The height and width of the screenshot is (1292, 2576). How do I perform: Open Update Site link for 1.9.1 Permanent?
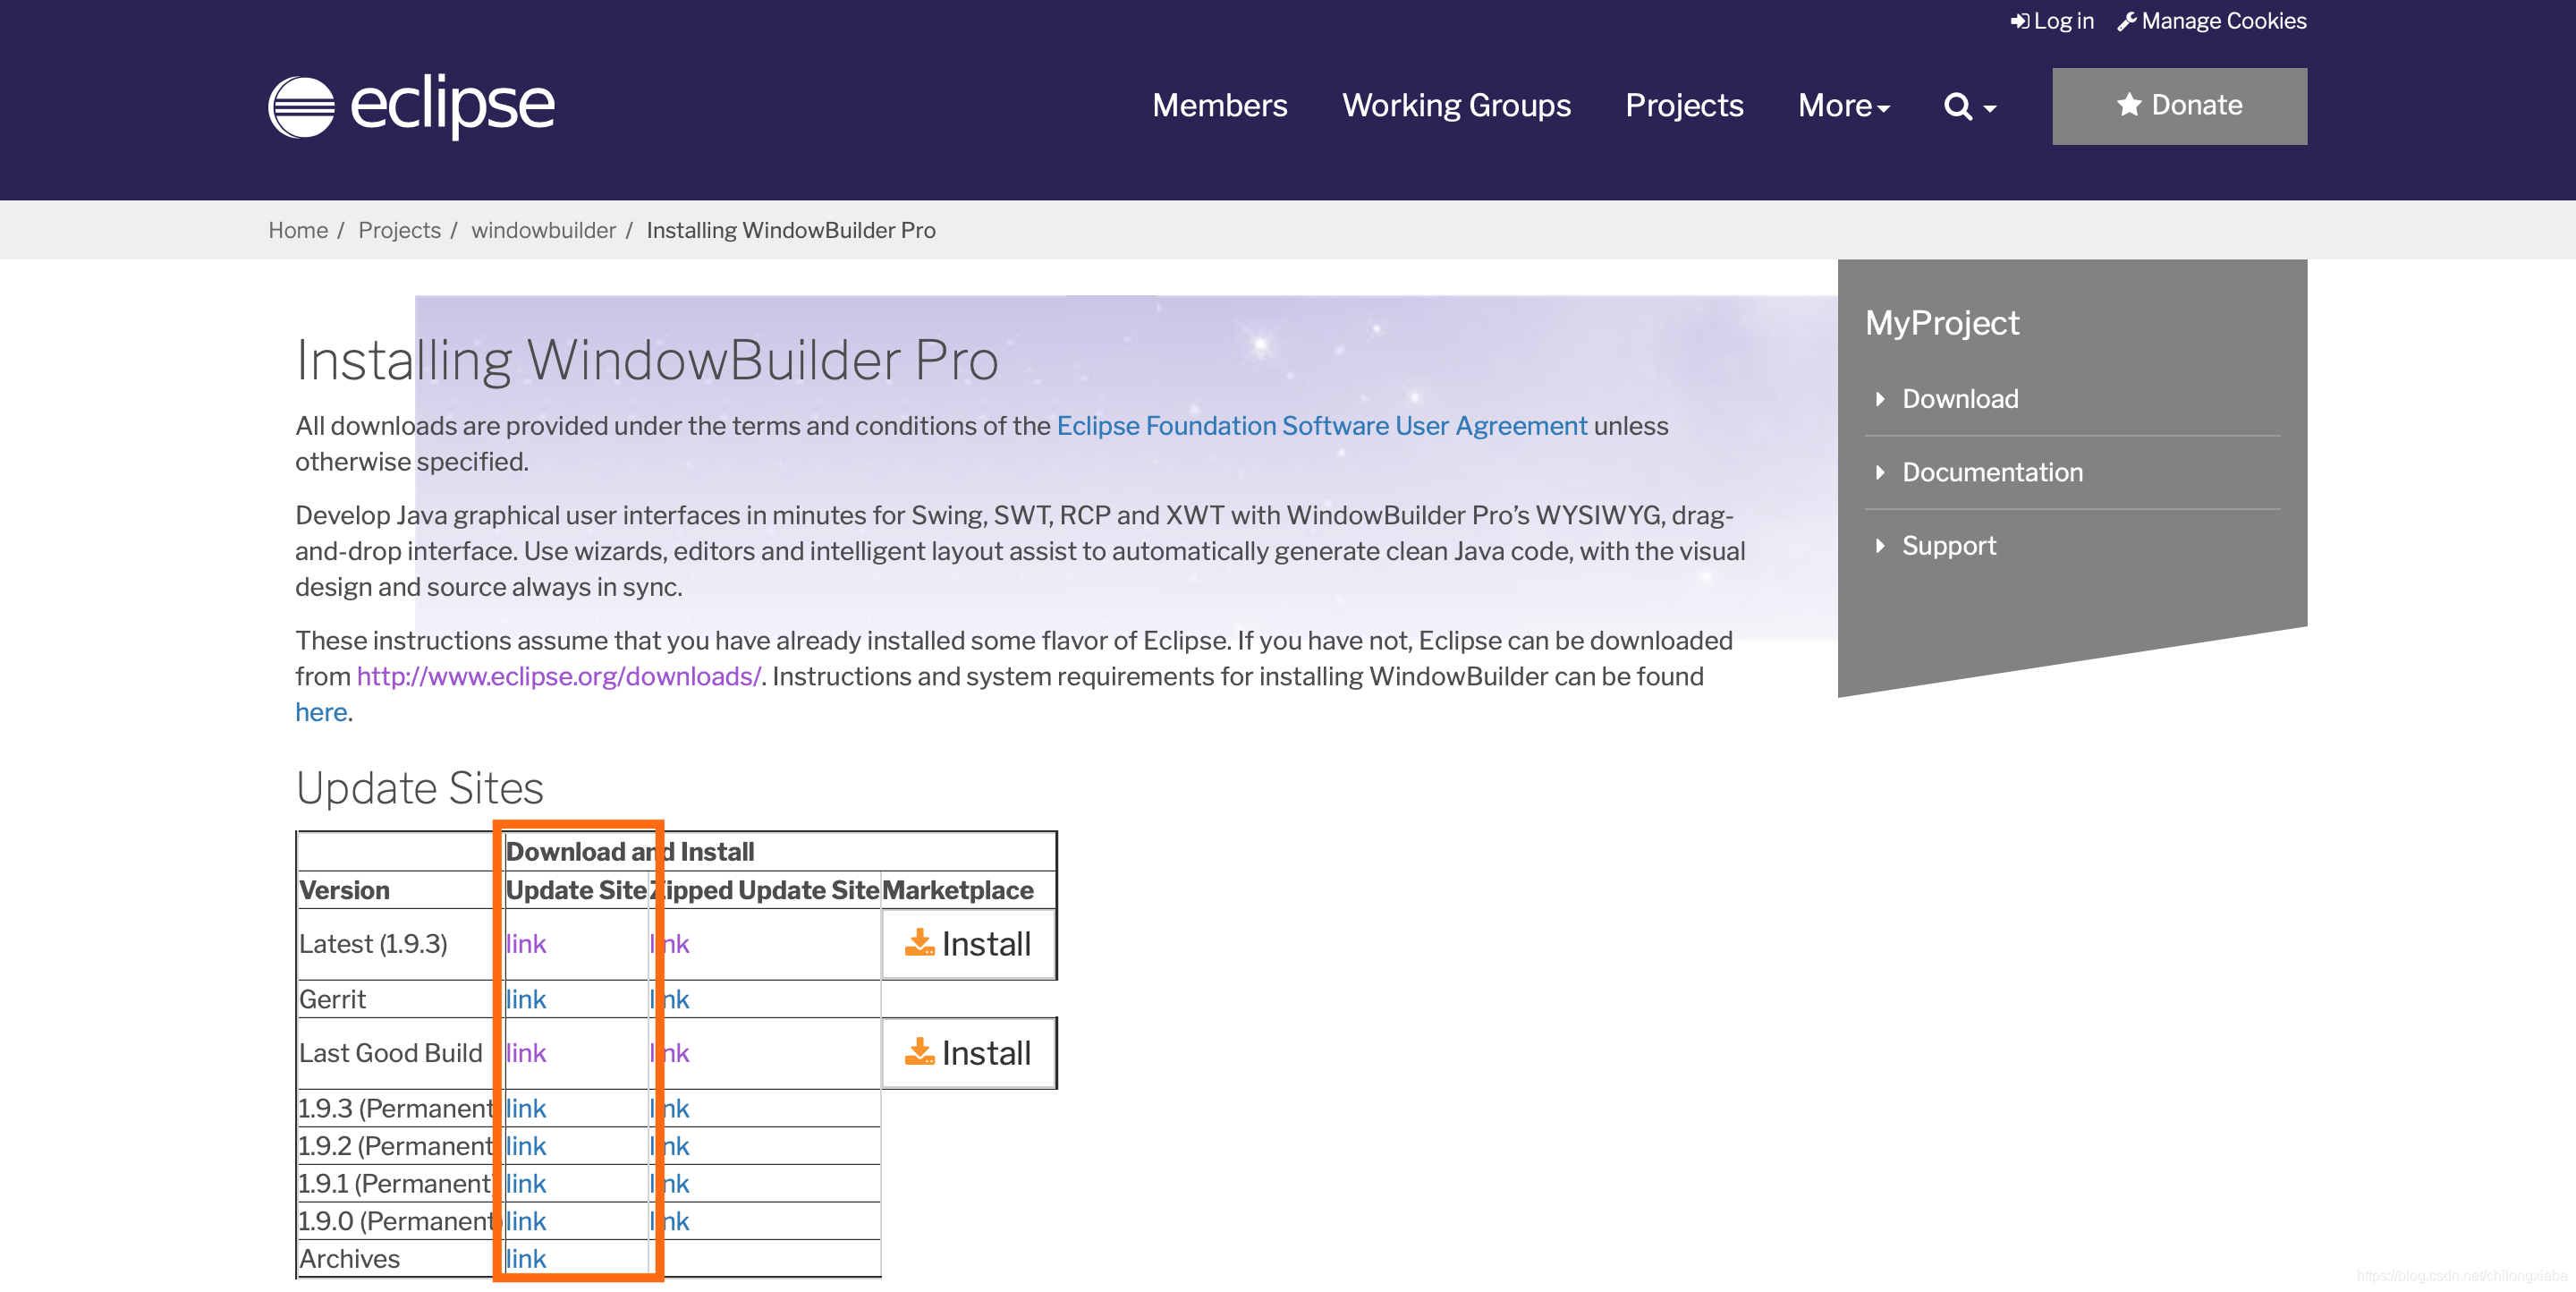click(526, 1184)
